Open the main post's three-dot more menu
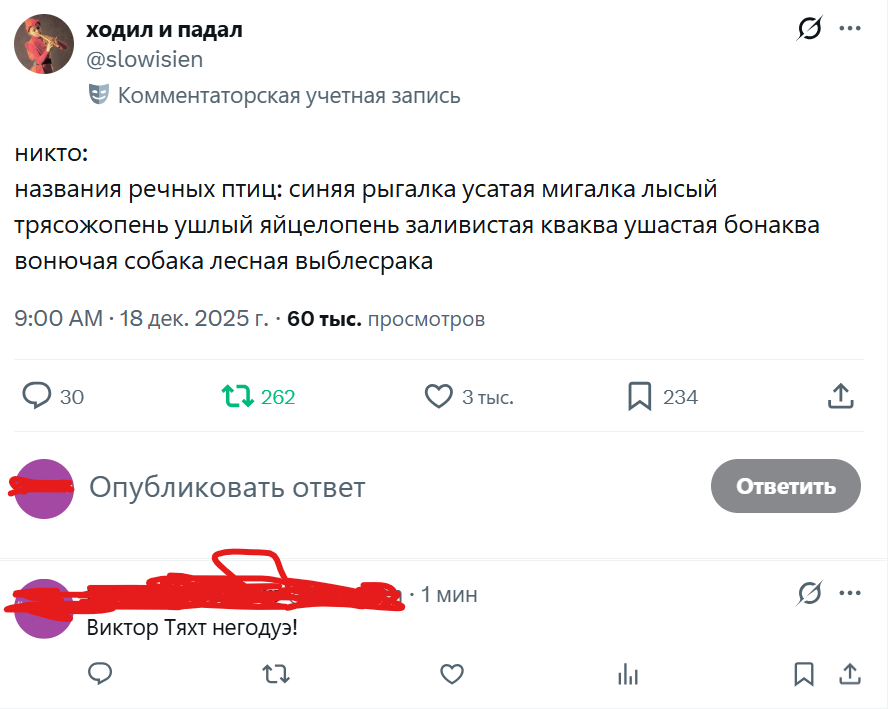This screenshot has width=889, height=709. click(x=850, y=30)
